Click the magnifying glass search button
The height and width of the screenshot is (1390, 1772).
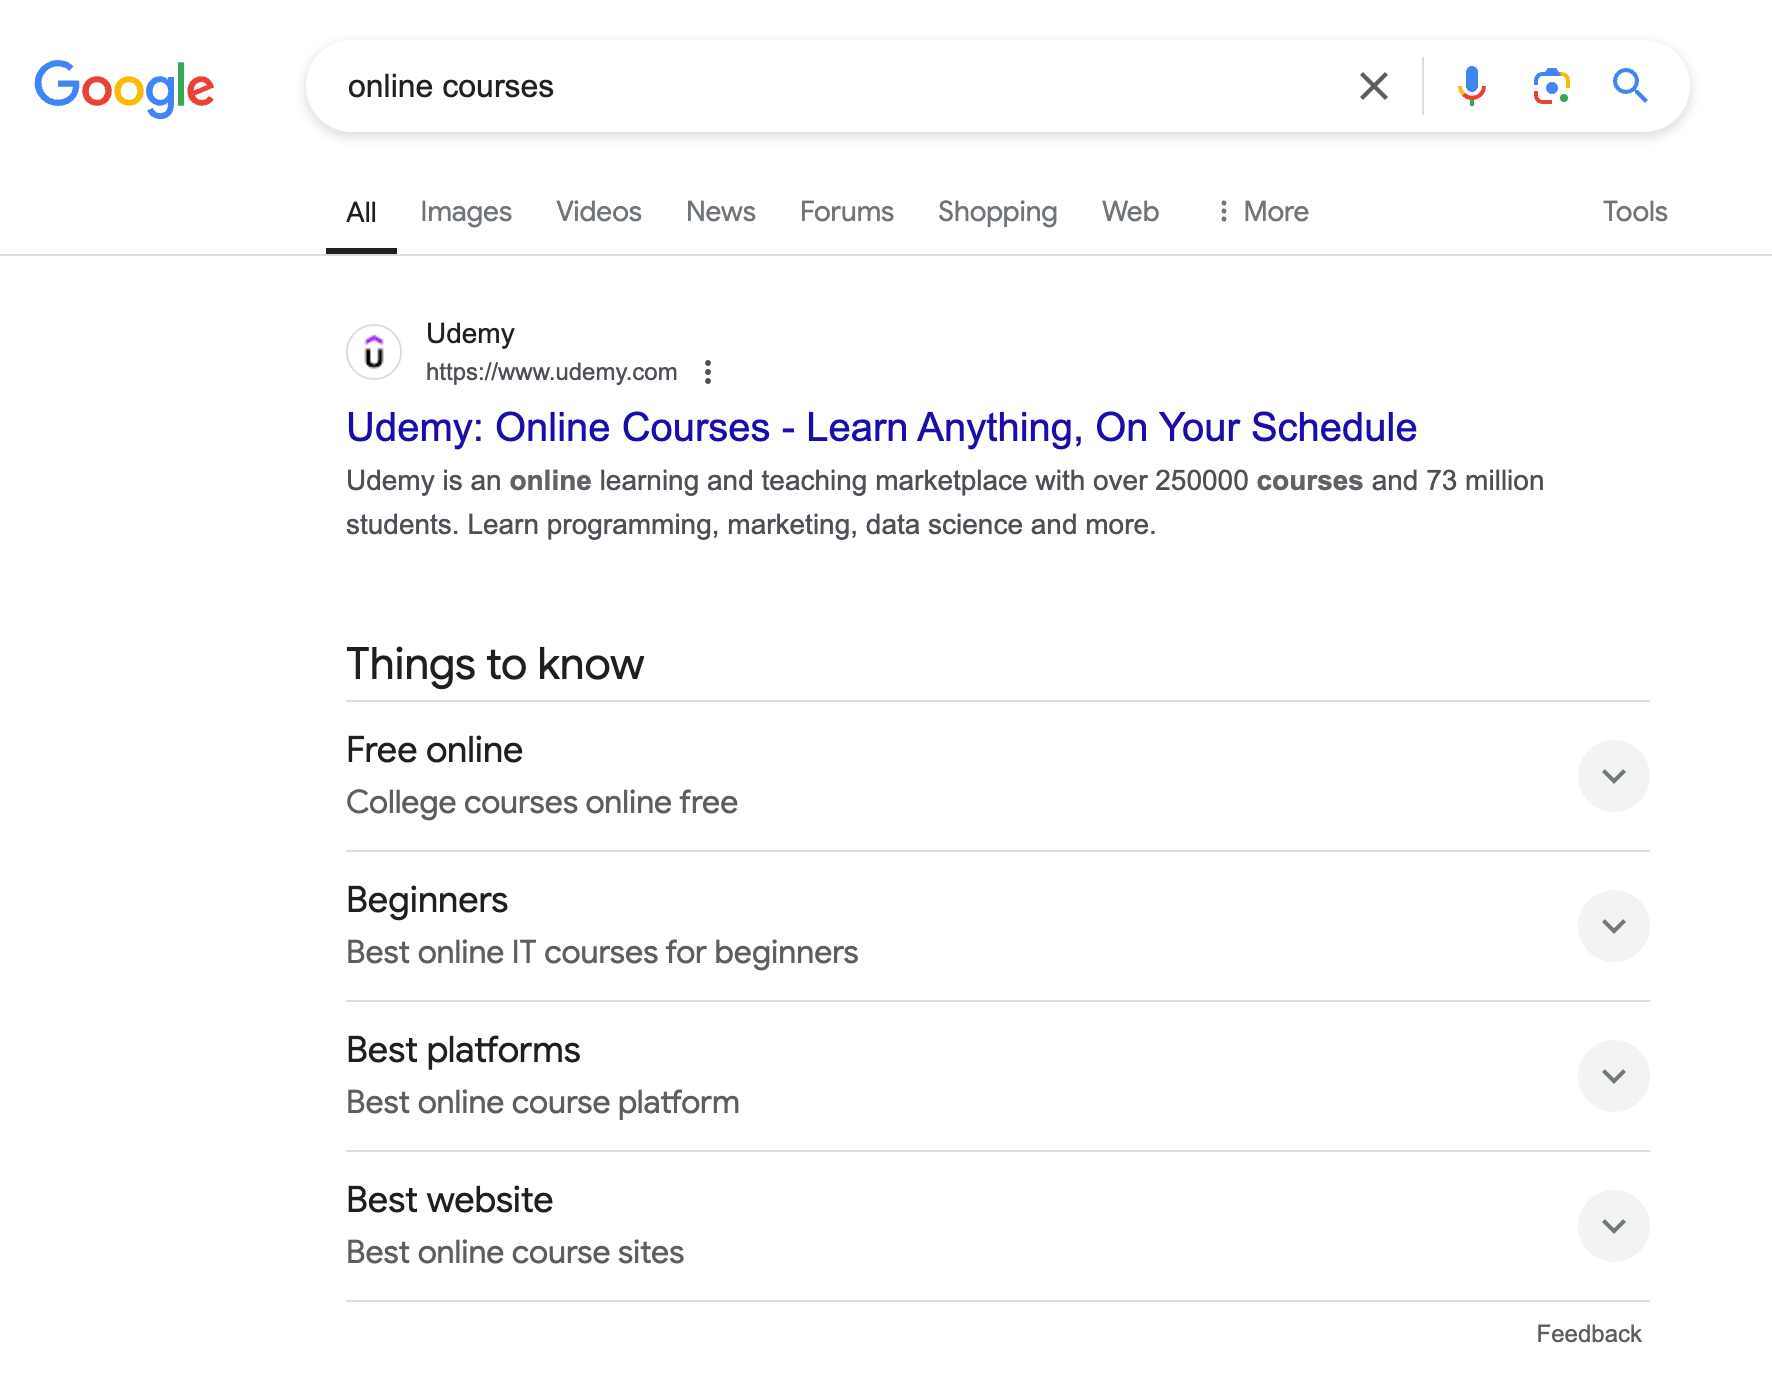[x=1630, y=86]
